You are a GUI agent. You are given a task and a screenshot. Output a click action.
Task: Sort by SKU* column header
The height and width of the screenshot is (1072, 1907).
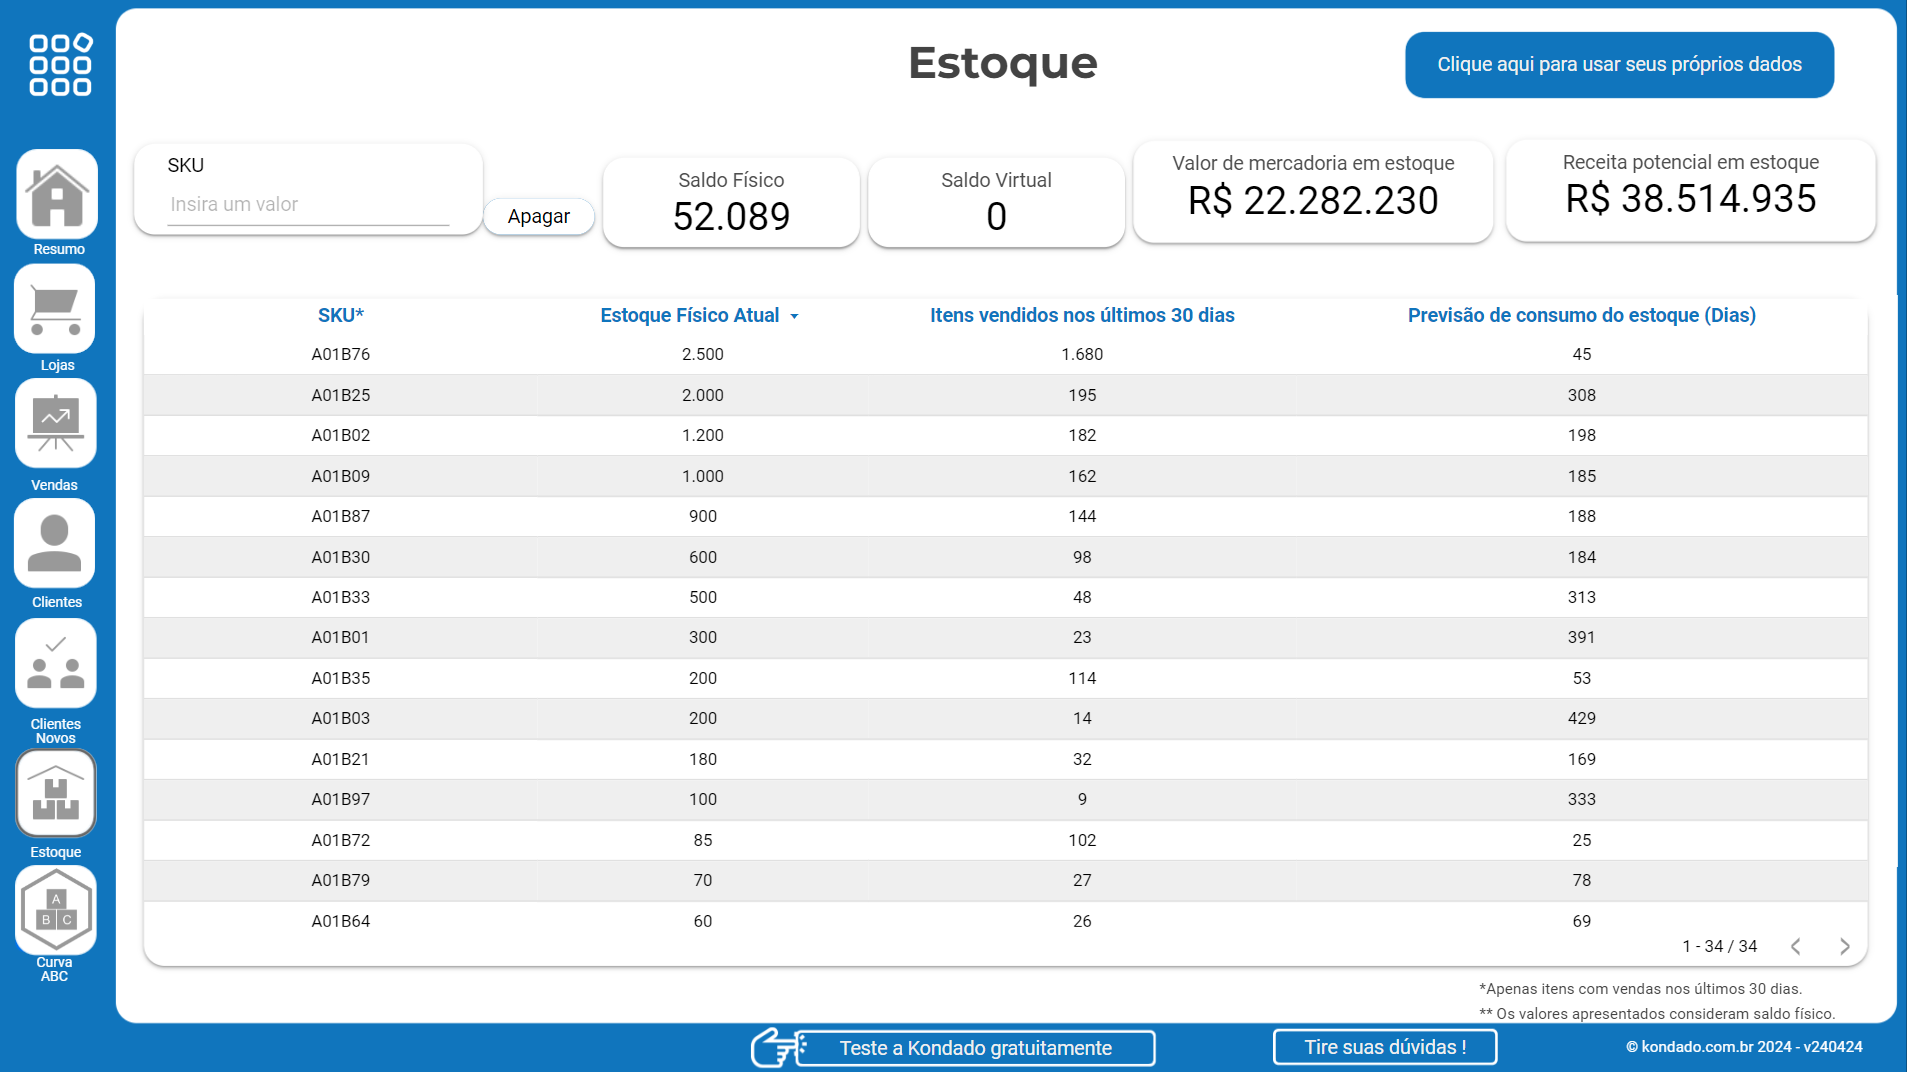[x=340, y=315]
